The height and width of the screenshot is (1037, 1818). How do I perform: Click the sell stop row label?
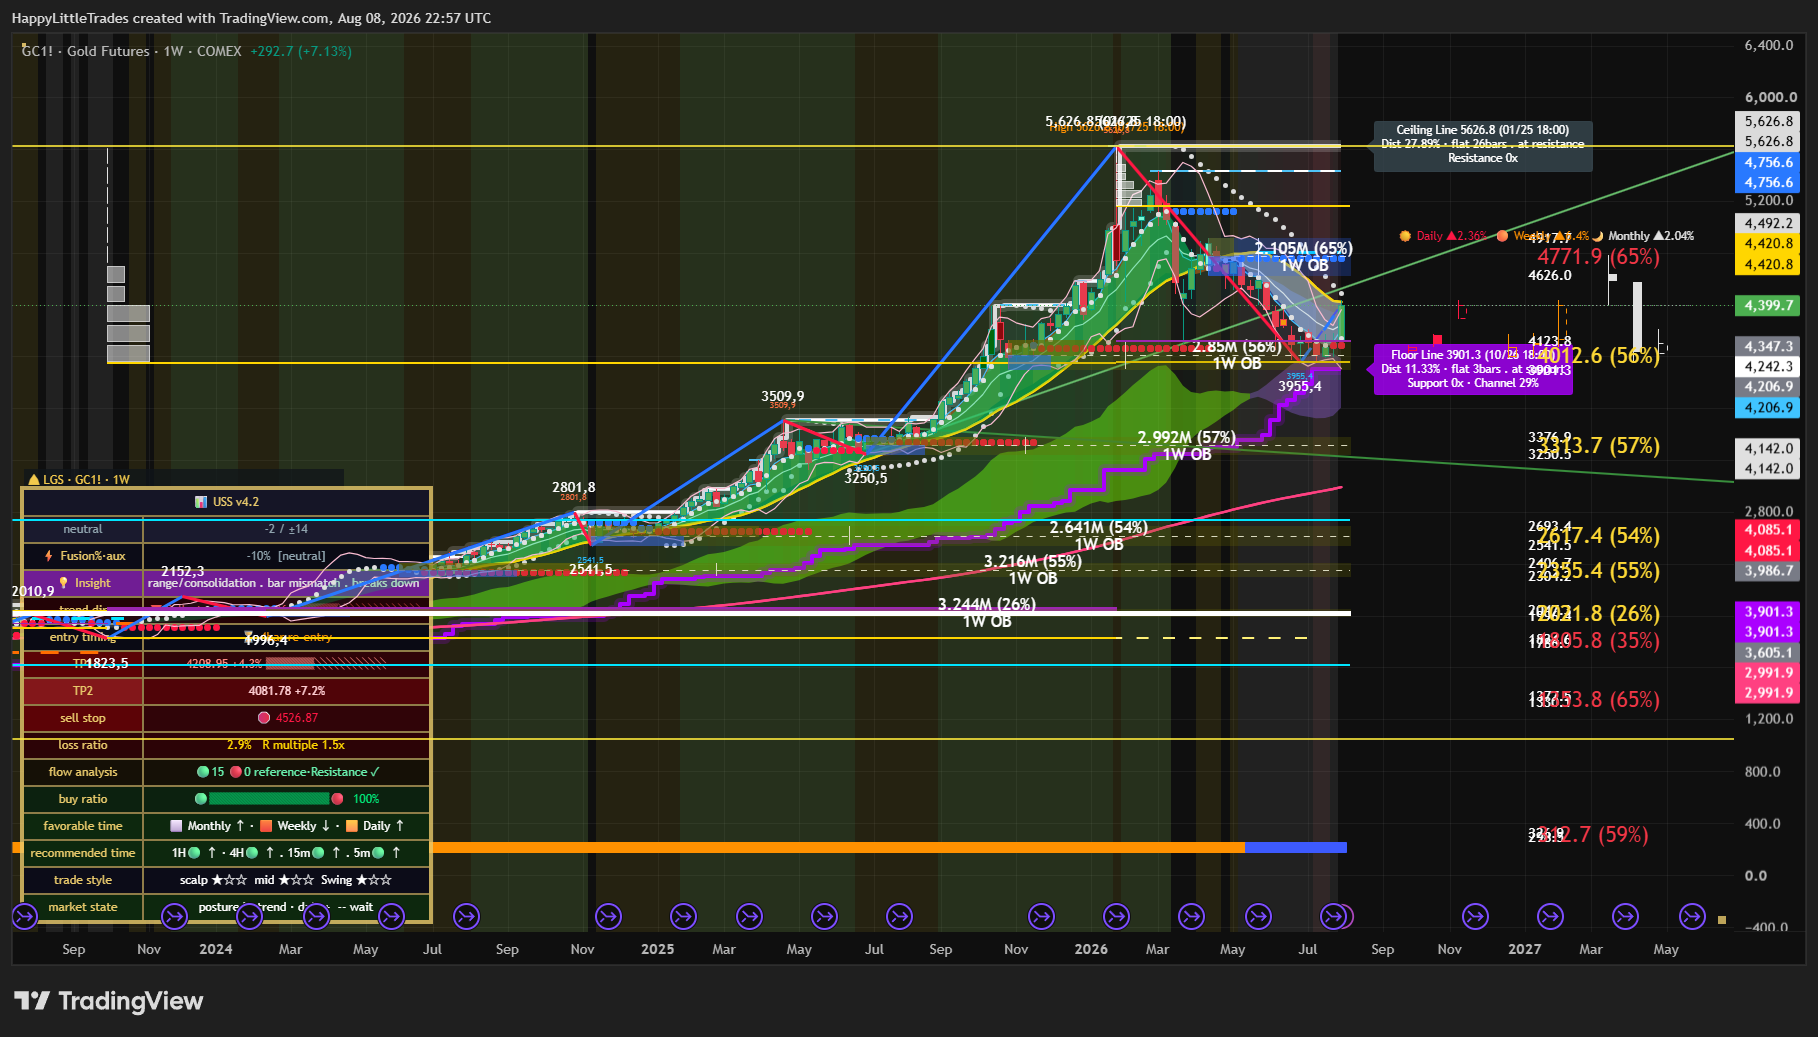tap(83, 718)
